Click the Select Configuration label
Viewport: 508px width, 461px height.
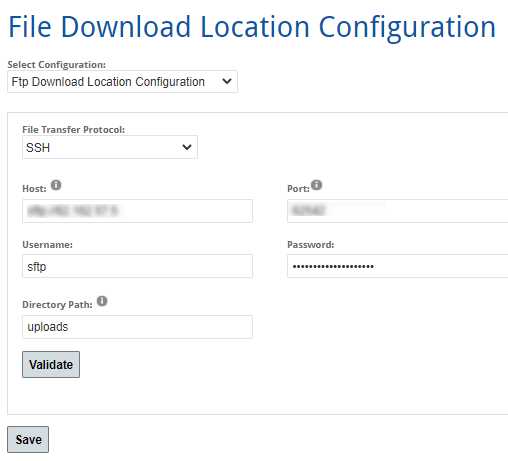point(57,65)
